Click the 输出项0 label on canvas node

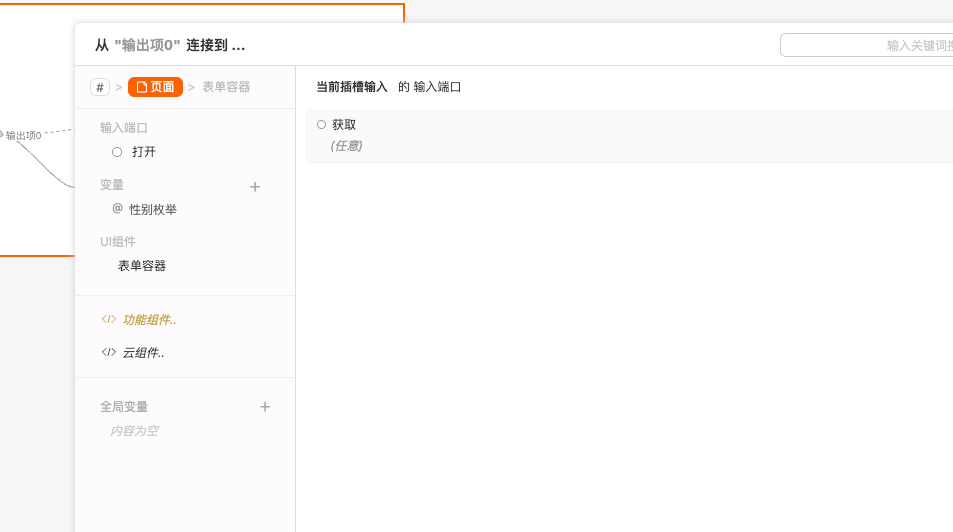click(x=23, y=135)
